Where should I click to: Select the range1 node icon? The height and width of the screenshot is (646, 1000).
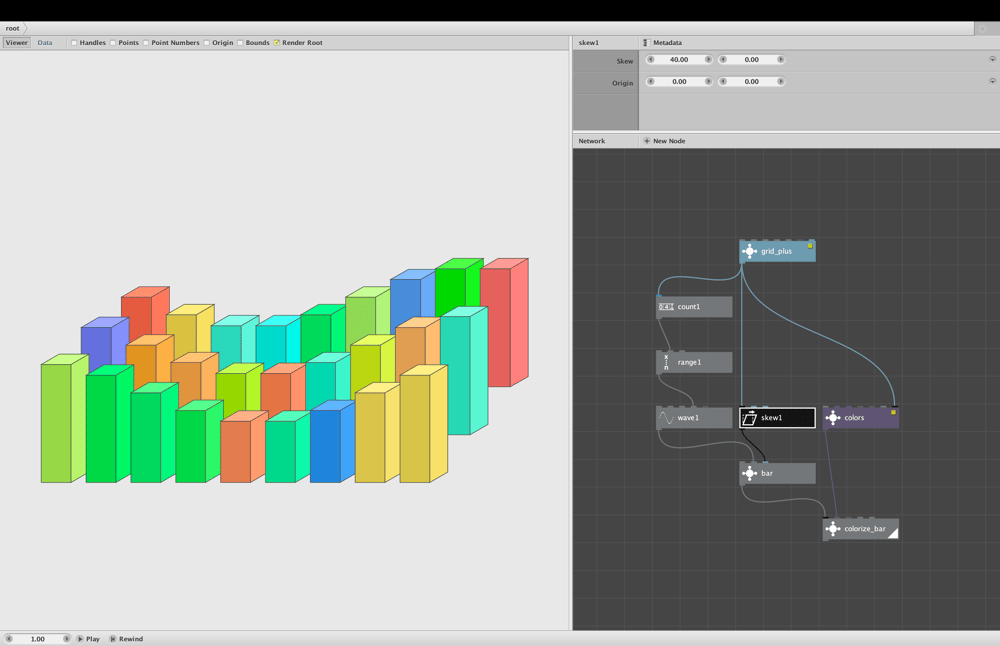tap(666, 362)
